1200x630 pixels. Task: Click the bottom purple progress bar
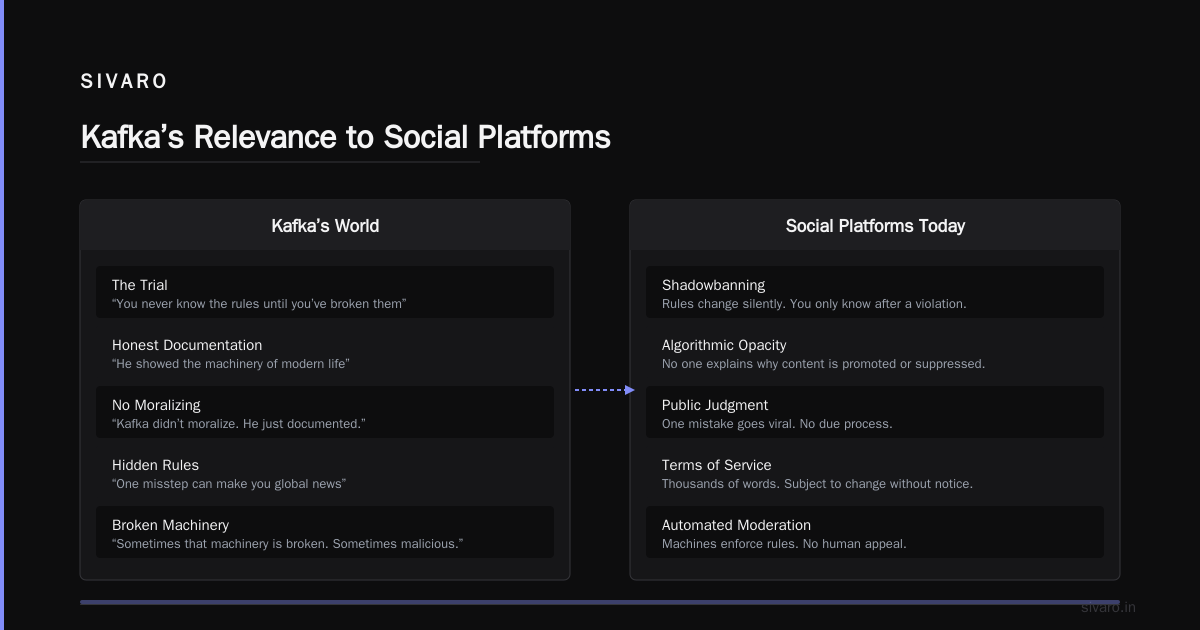(600, 602)
